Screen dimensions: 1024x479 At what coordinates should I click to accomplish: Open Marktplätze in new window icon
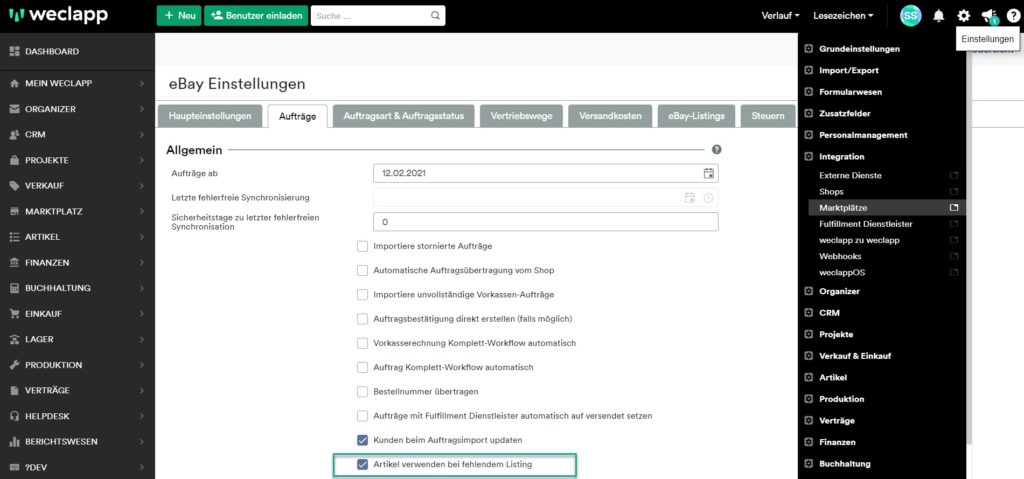(953, 208)
